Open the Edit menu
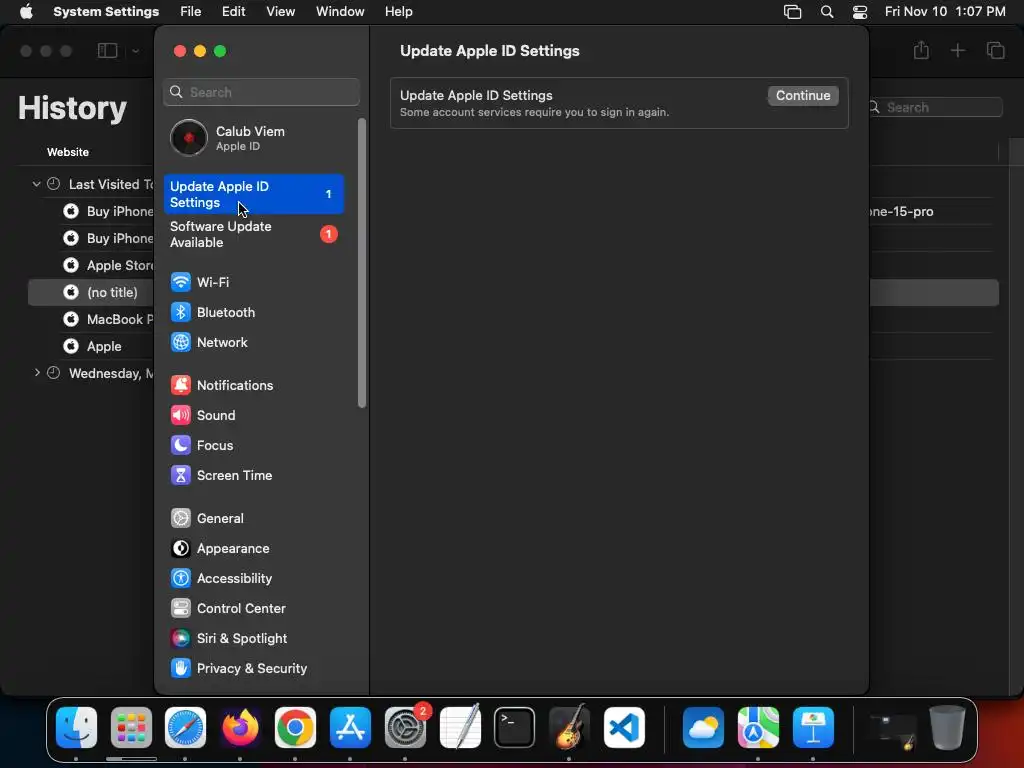 [x=233, y=12]
